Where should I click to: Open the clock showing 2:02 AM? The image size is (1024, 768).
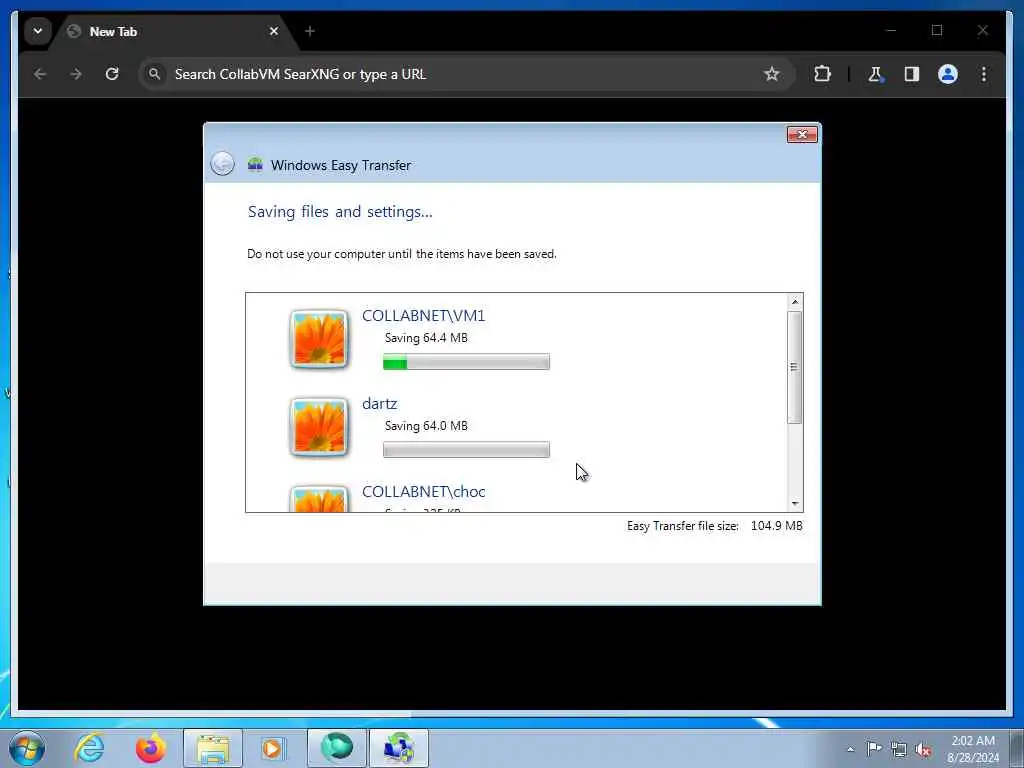(973, 749)
